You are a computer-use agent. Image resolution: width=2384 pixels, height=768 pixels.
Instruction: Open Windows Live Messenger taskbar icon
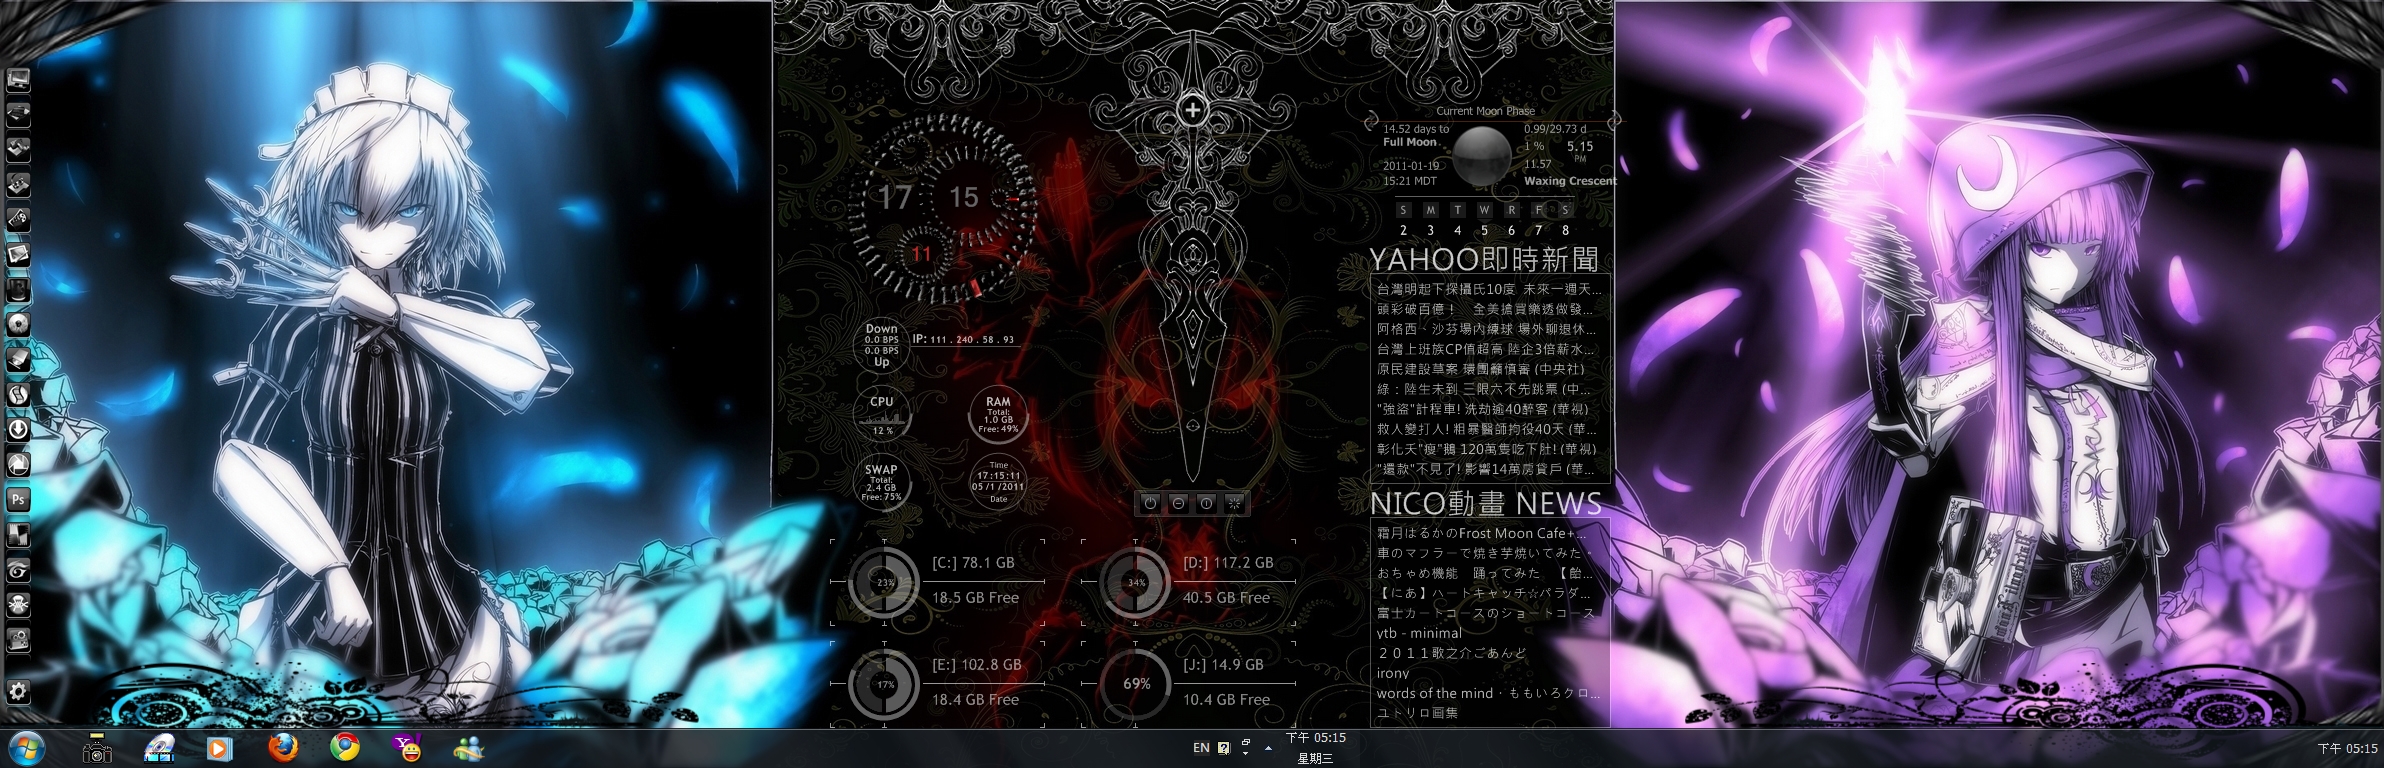pyautogui.click(x=468, y=748)
